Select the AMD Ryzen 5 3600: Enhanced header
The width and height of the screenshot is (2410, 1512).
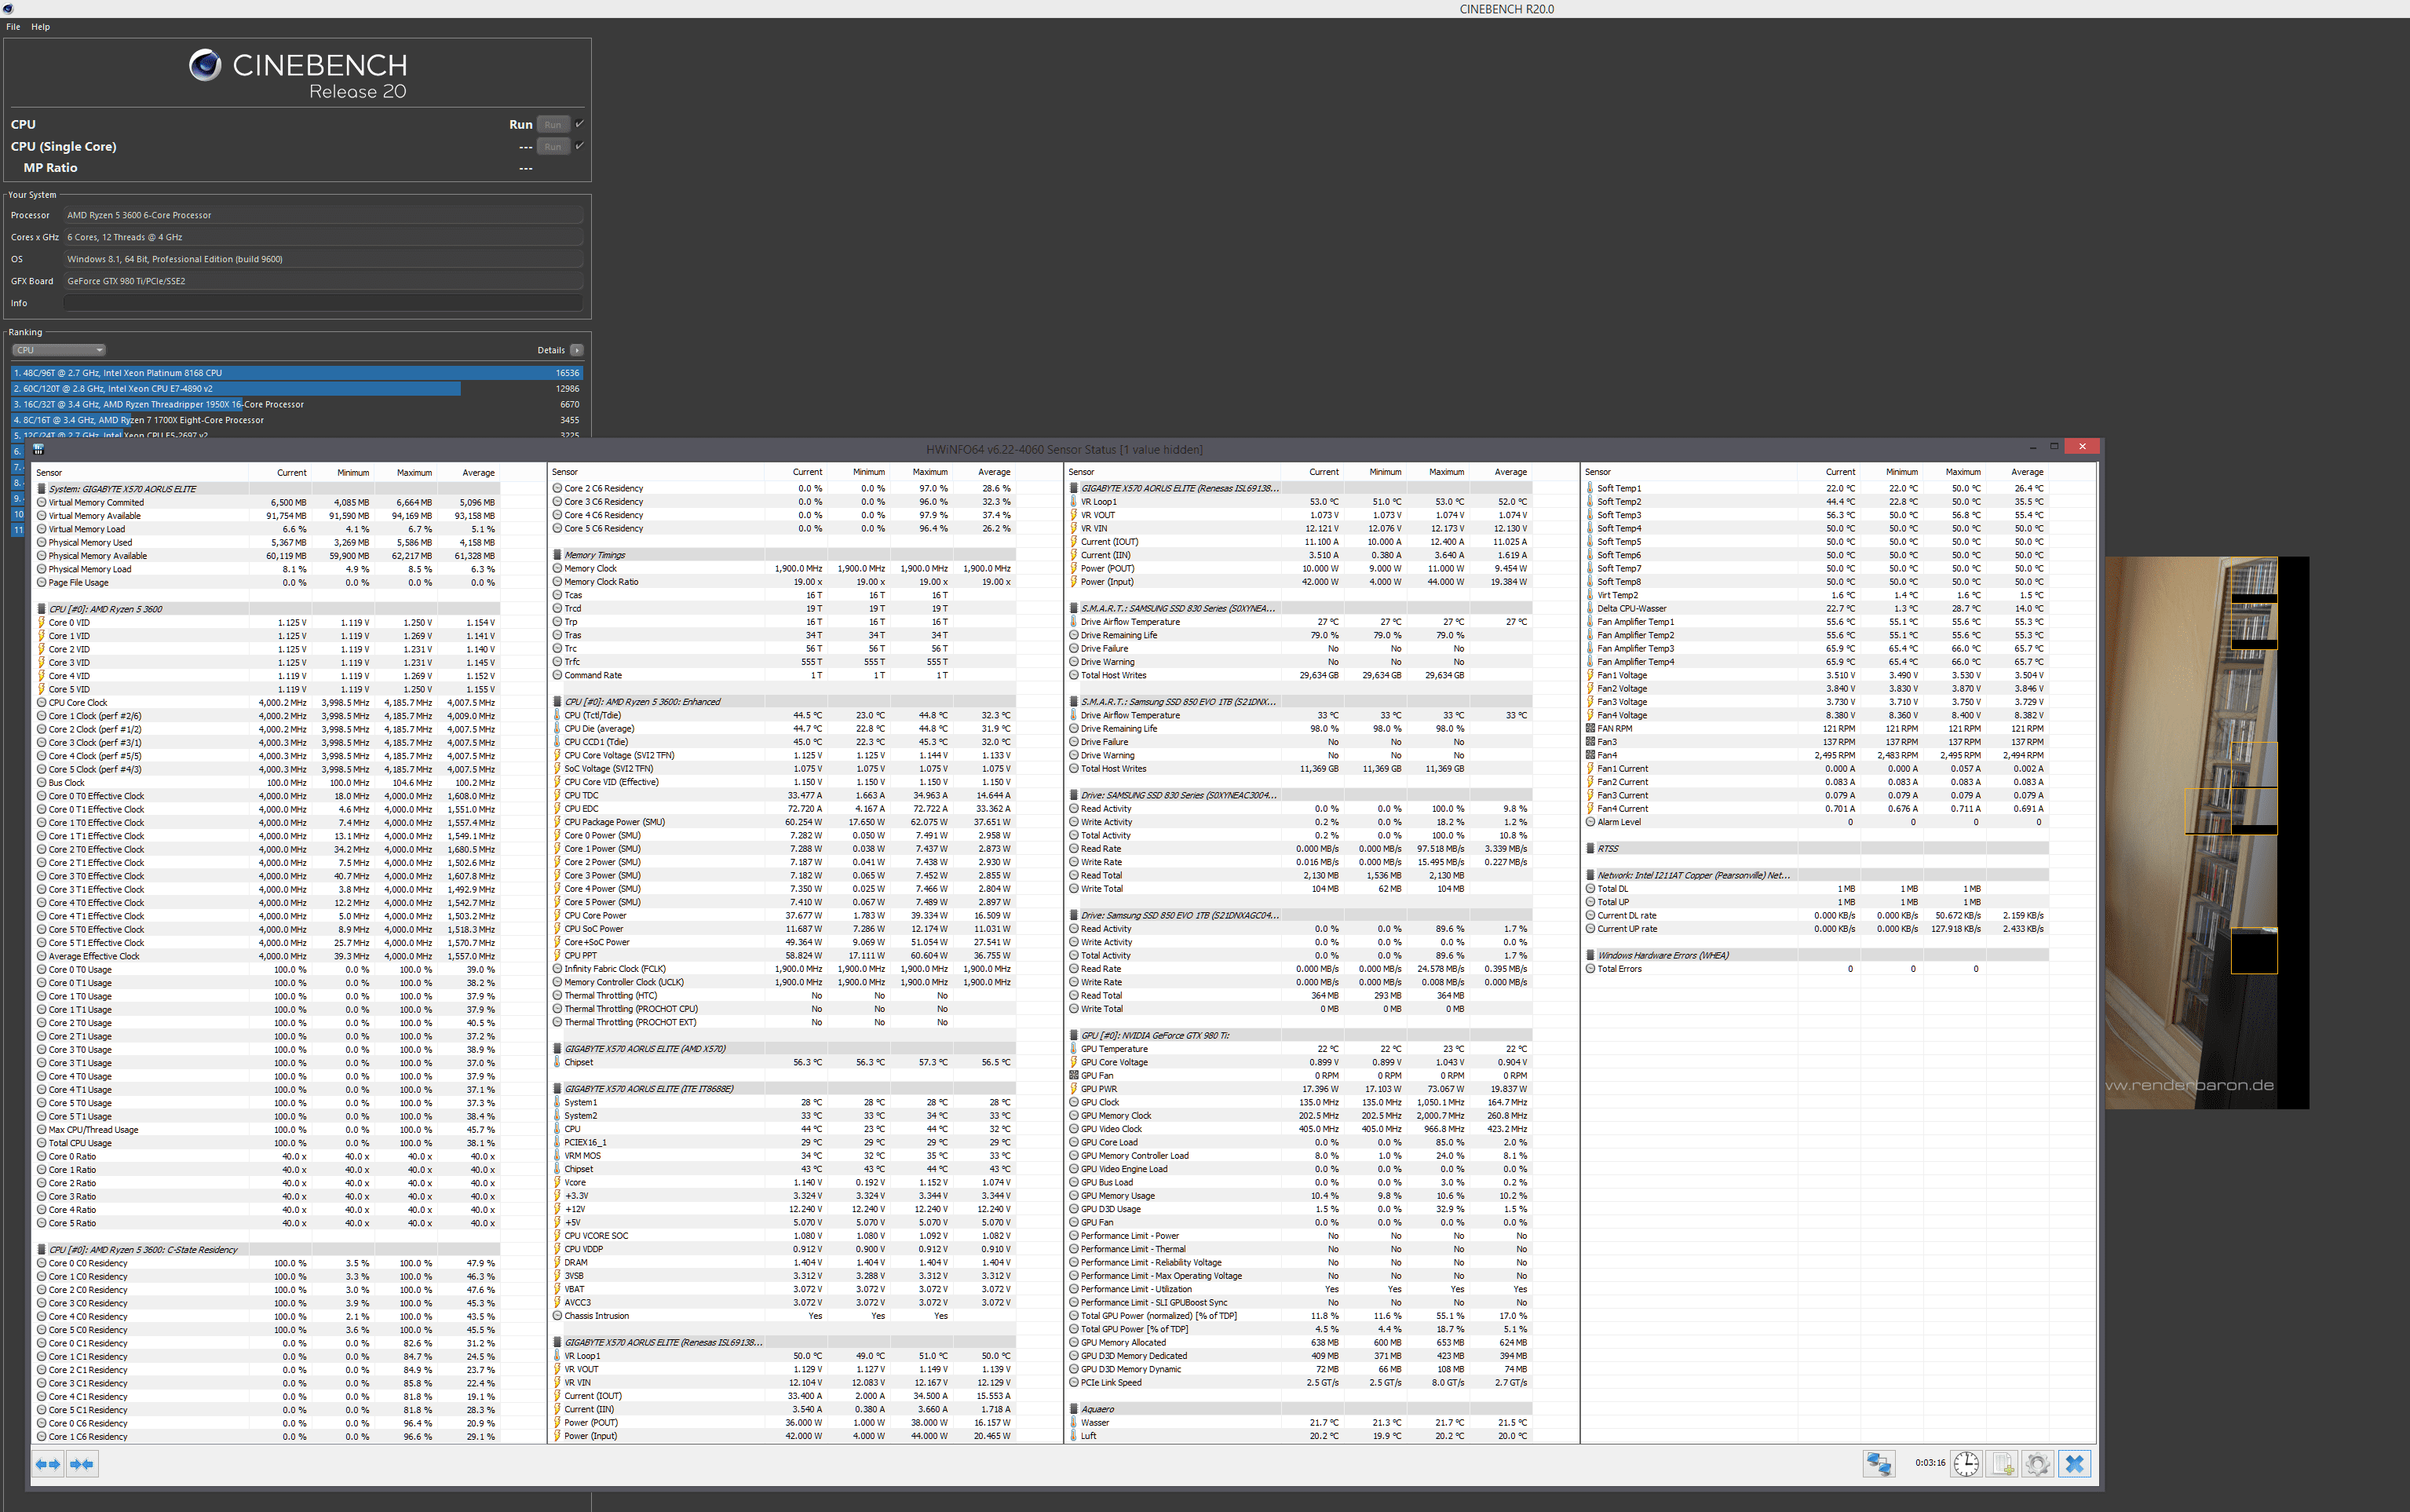point(783,702)
